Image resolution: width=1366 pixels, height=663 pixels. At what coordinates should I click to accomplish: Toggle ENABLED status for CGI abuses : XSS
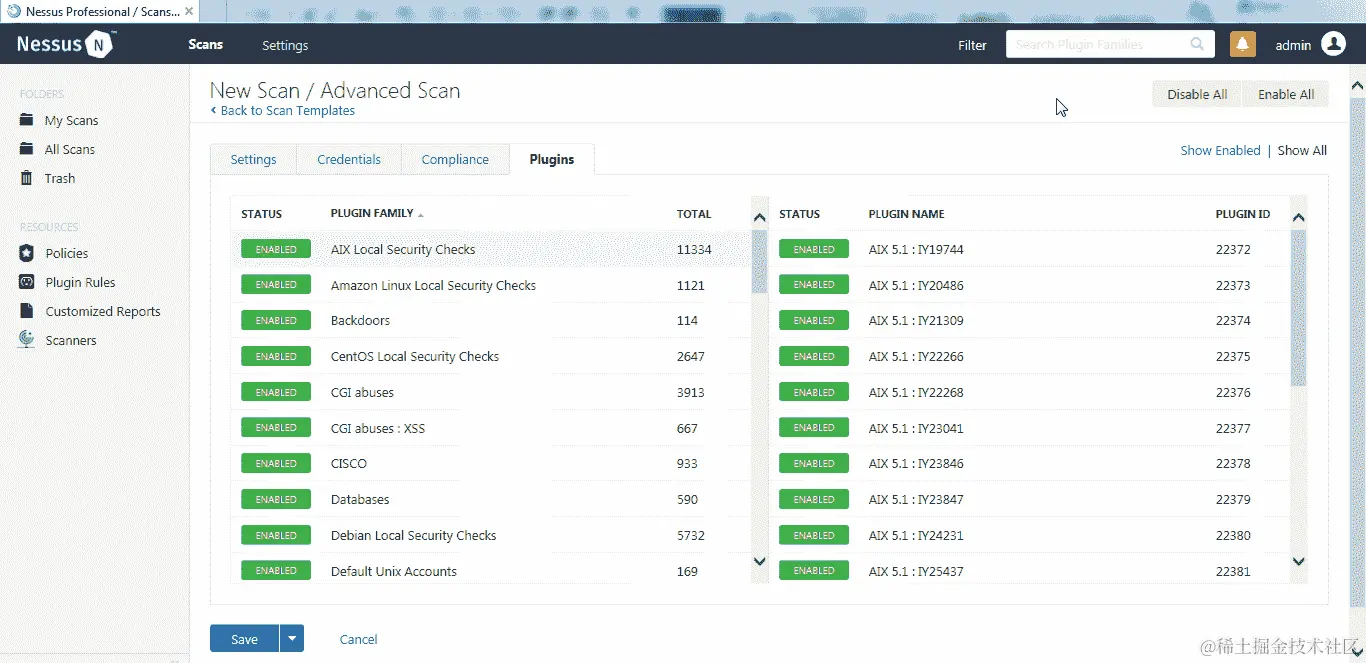[x=276, y=428]
